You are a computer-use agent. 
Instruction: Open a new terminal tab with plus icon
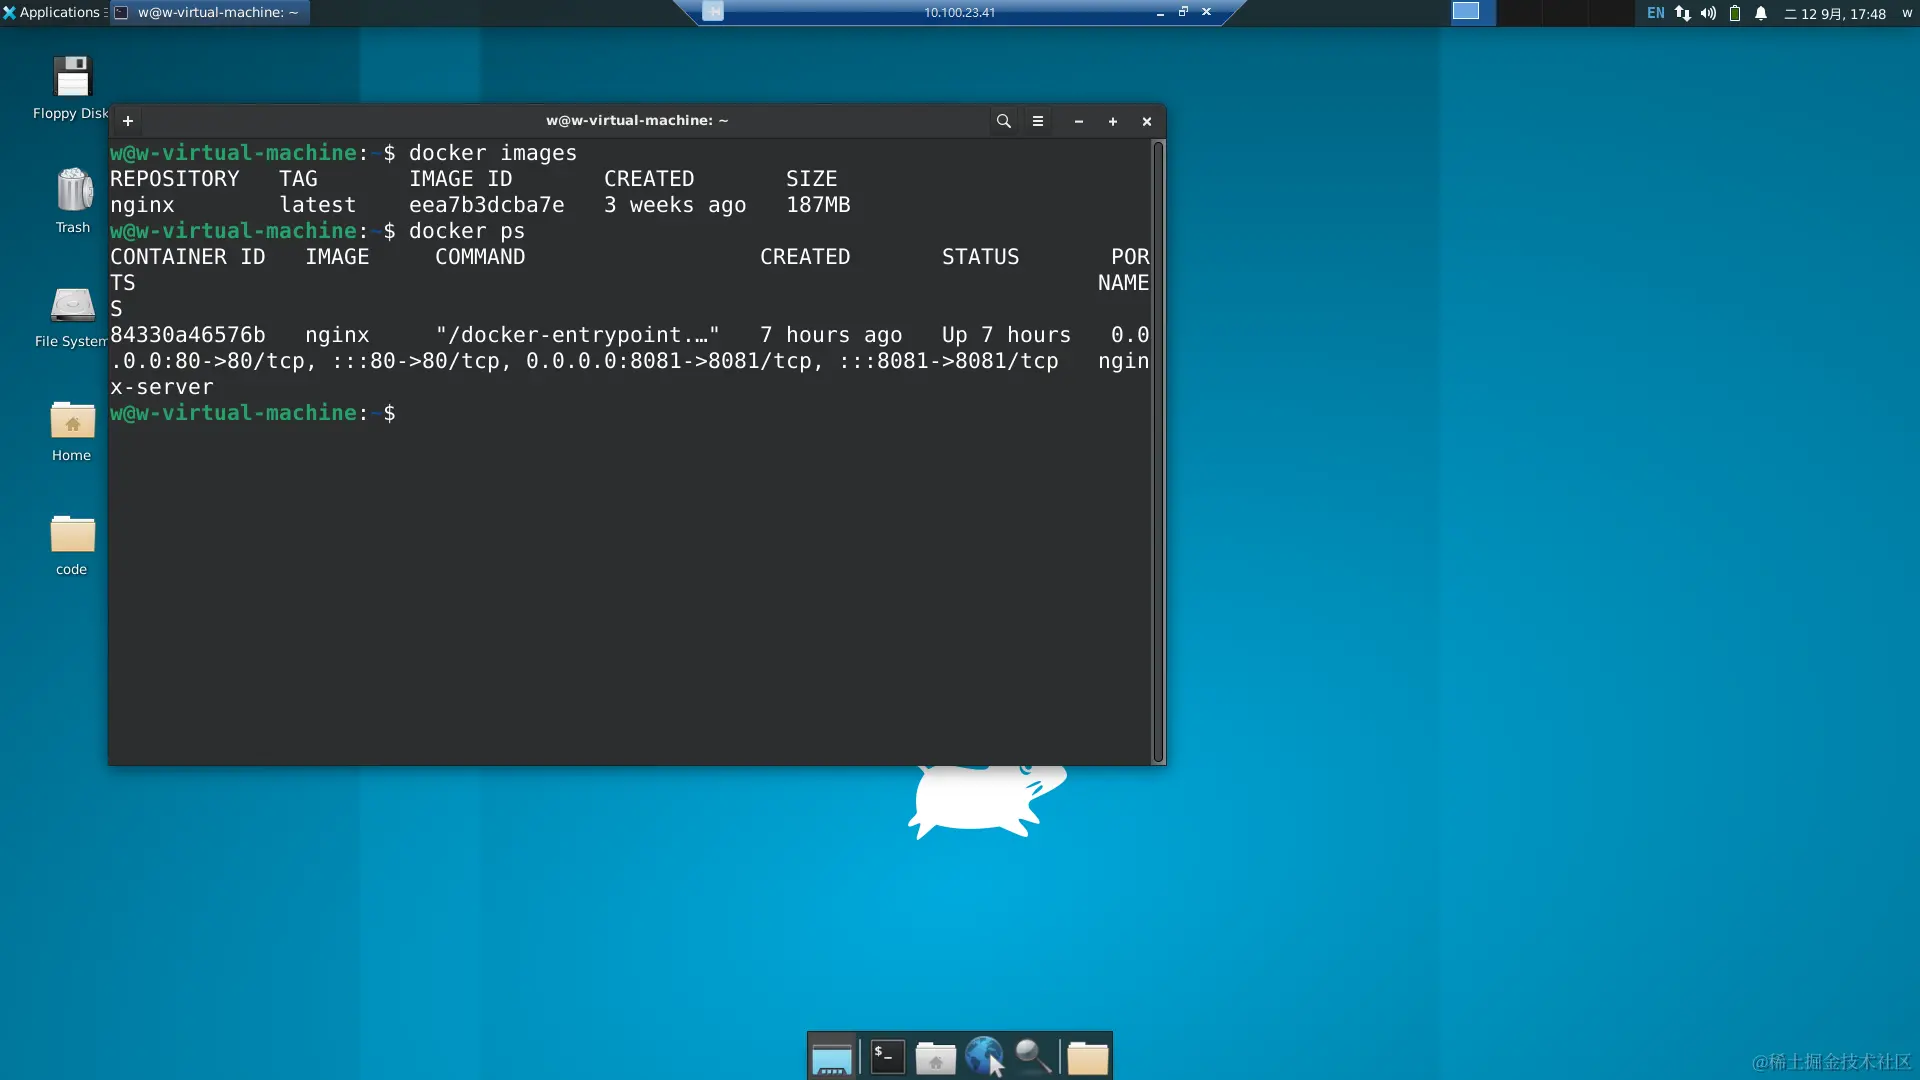(128, 121)
